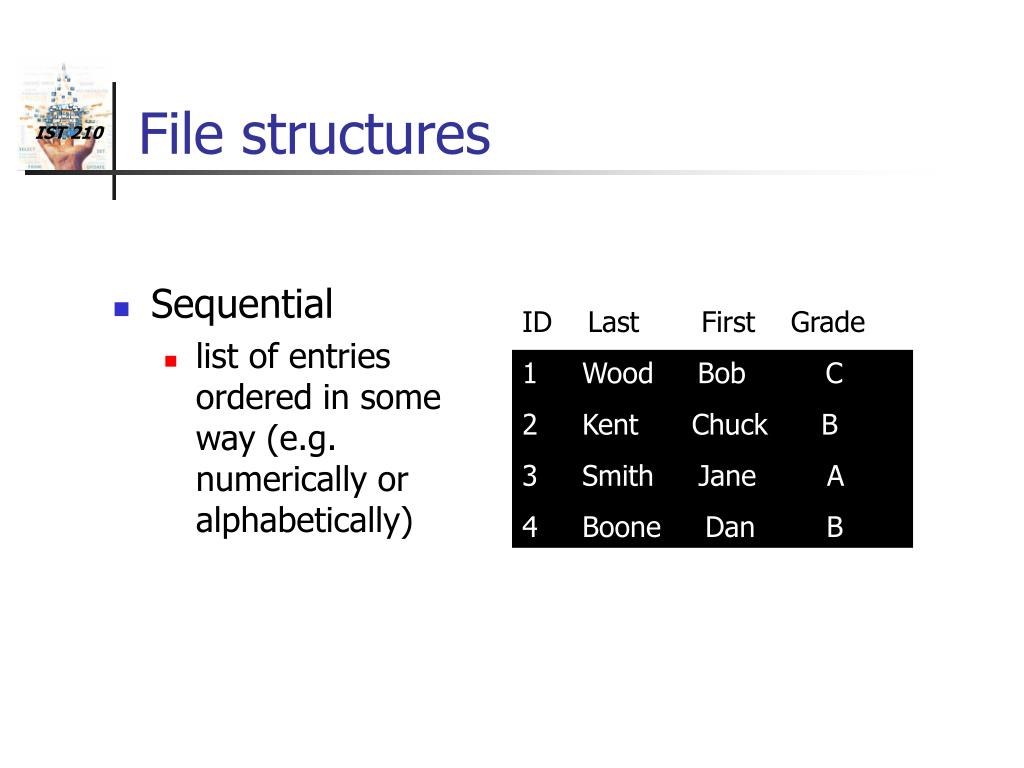Click the first name Jane

(727, 476)
